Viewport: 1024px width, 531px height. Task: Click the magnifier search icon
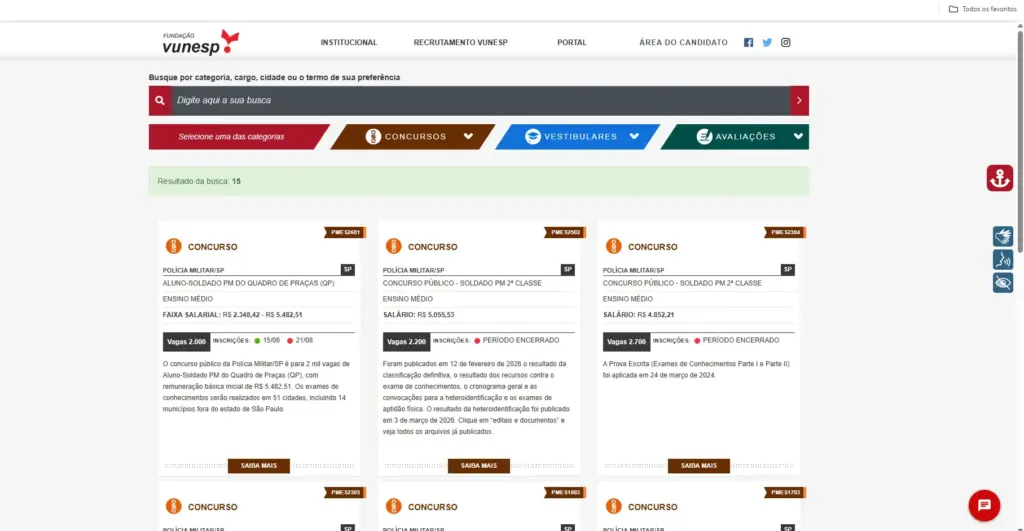(160, 101)
